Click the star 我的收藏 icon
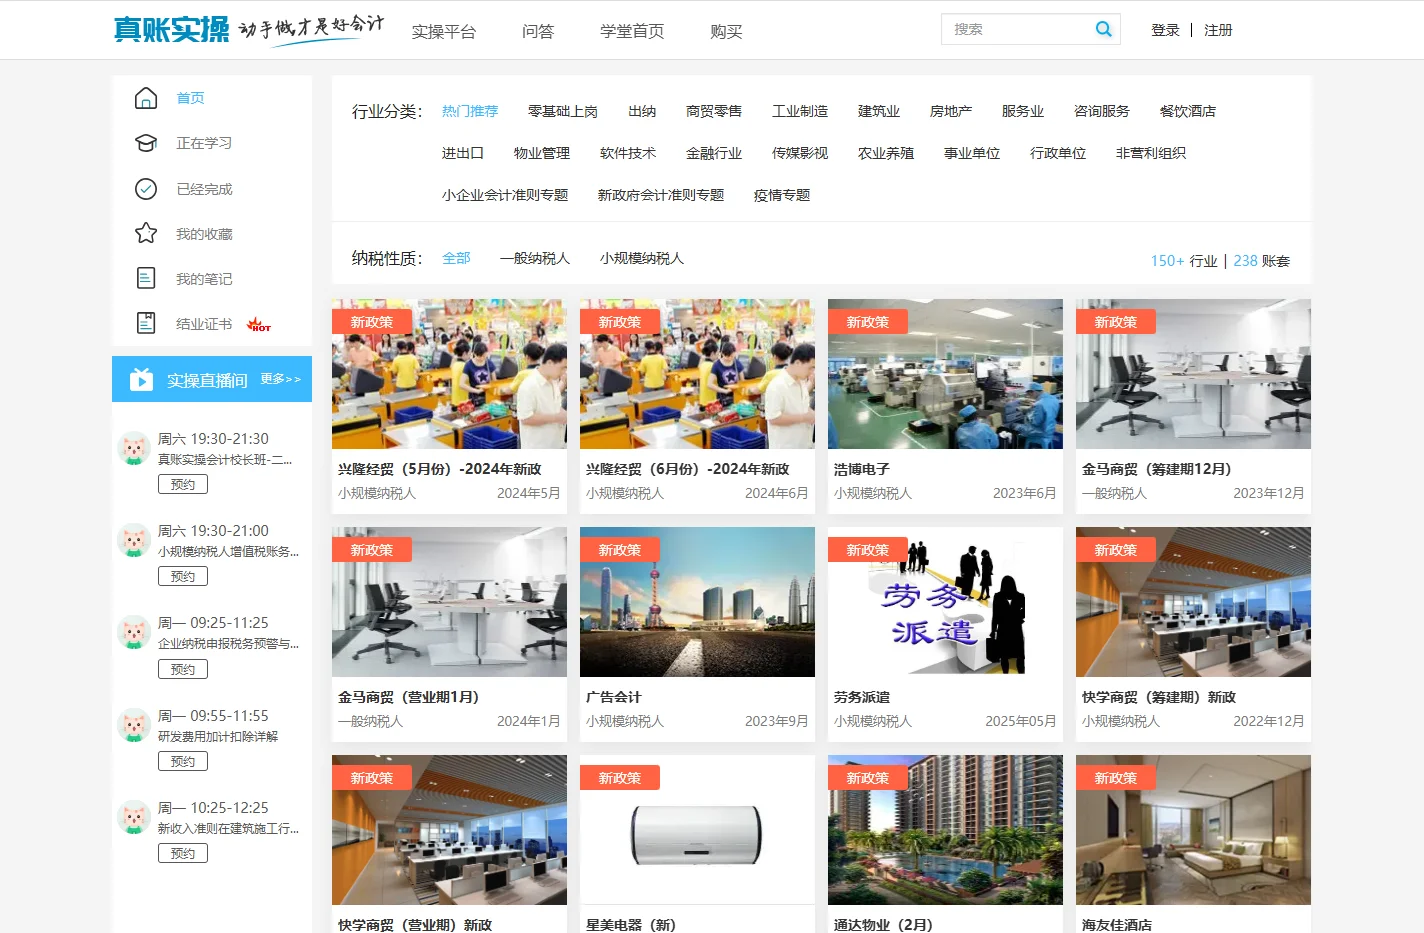1424x933 pixels. pos(146,233)
